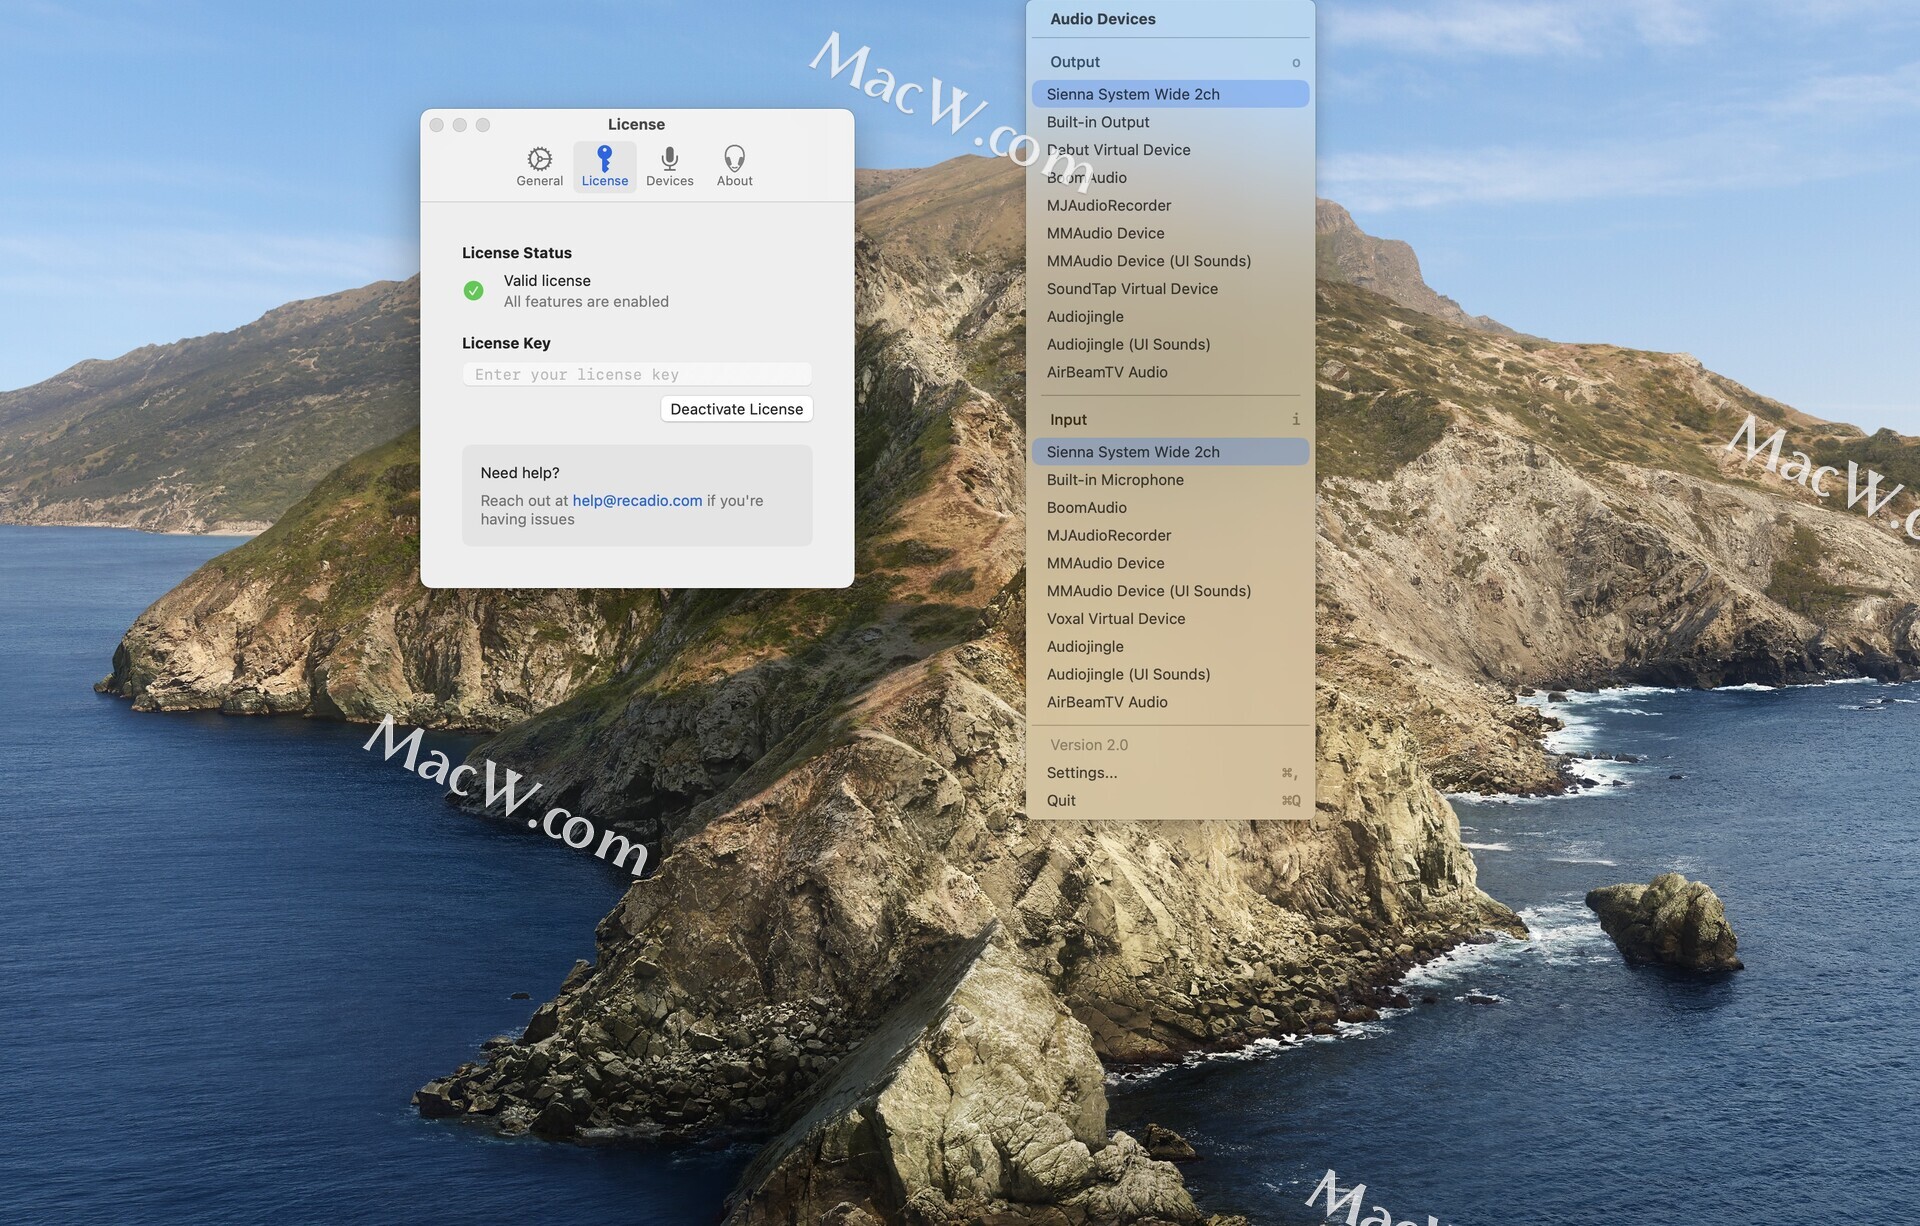Viewport: 1920px width, 1226px height.
Task: Click the license key input field
Action: pyautogui.click(x=636, y=374)
